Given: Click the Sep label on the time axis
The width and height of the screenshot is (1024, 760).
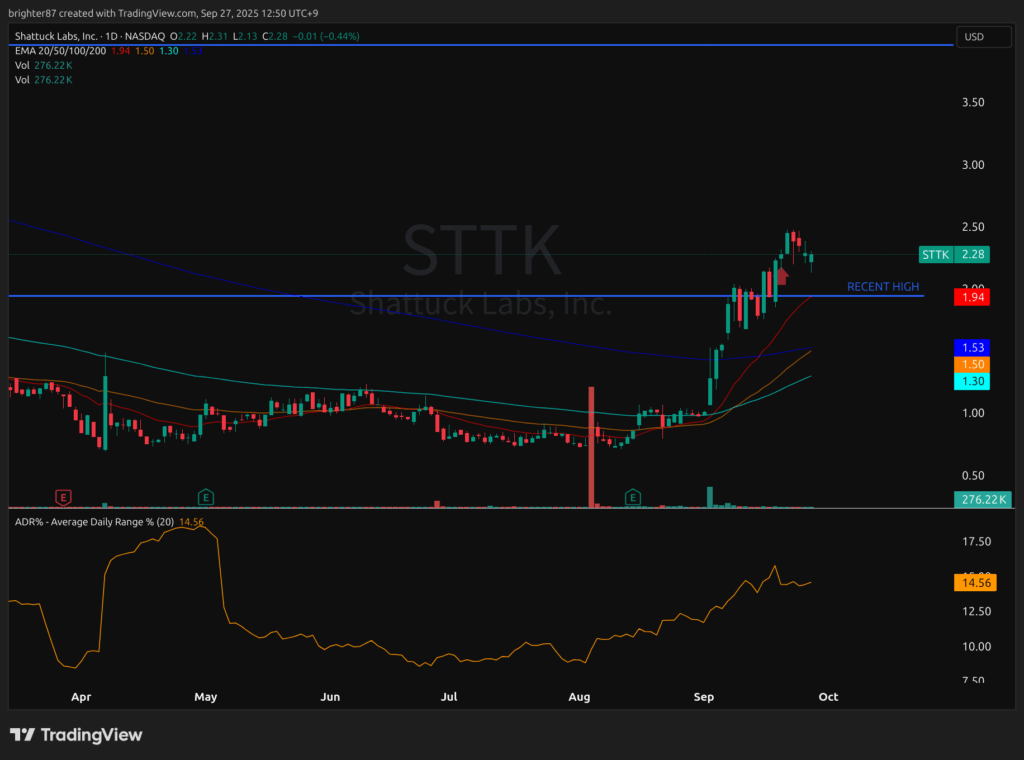Looking at the screenshot, I should 703,697.
